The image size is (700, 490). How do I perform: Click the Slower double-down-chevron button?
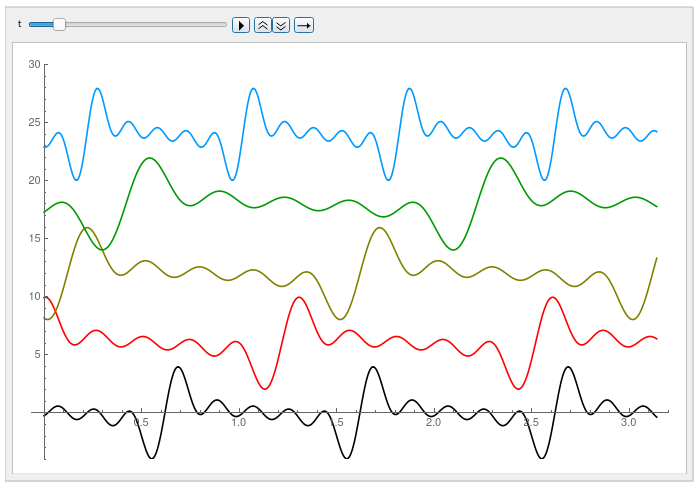281,25
